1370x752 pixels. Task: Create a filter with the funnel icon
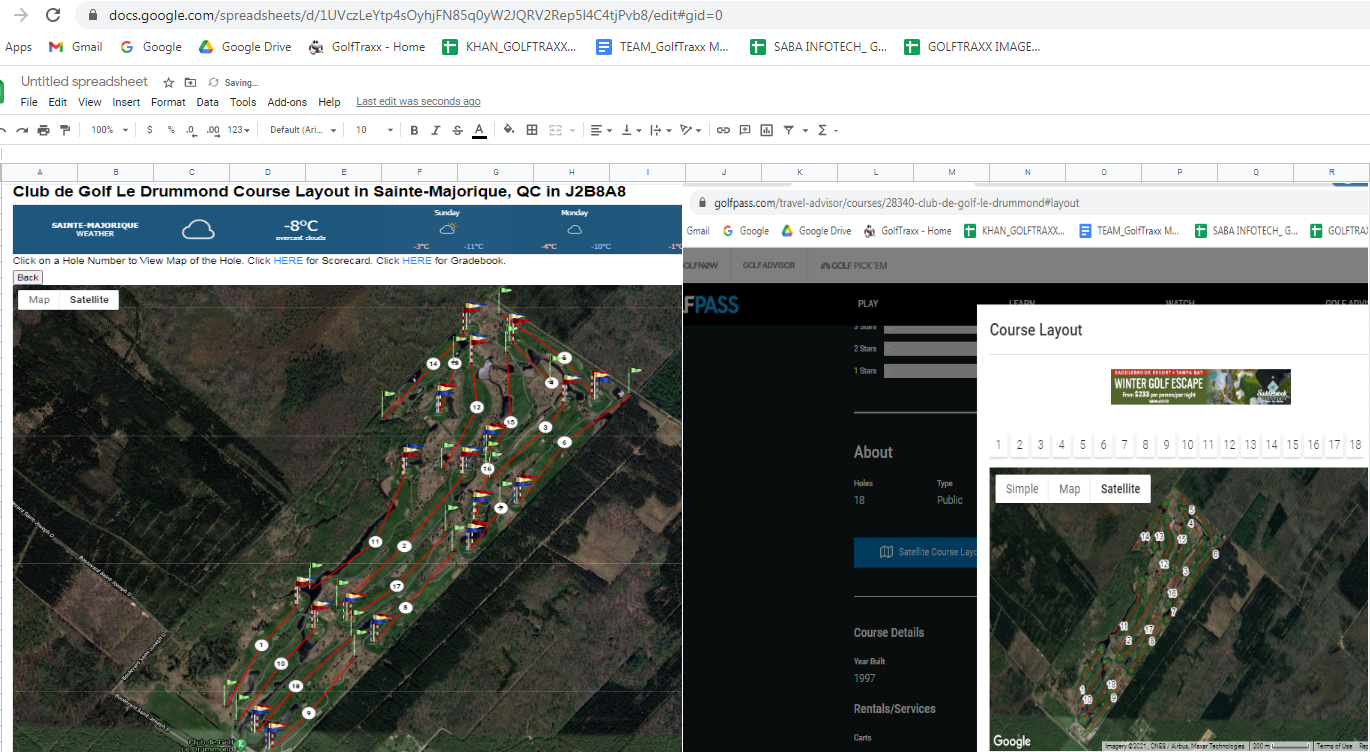point(789,130)
